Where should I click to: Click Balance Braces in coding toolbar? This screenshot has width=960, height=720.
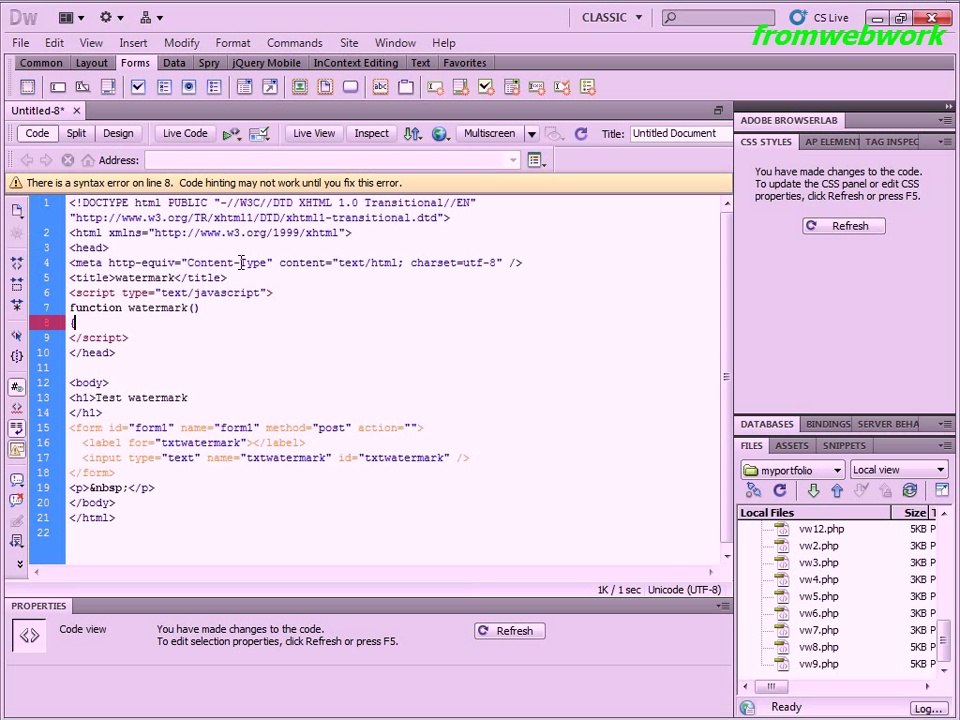point(17,356)
